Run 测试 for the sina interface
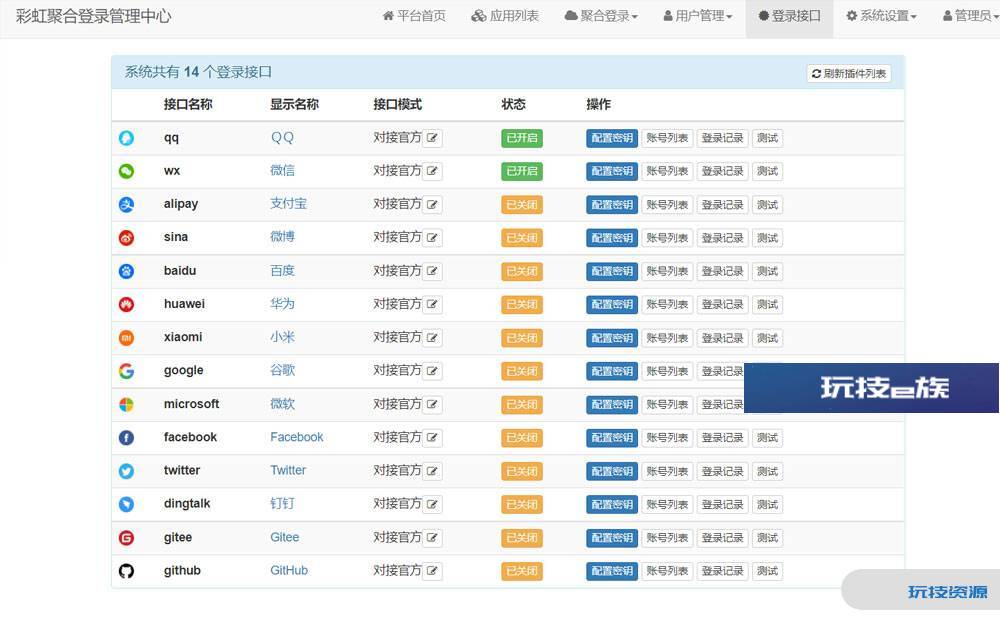 tap(767, 238)
